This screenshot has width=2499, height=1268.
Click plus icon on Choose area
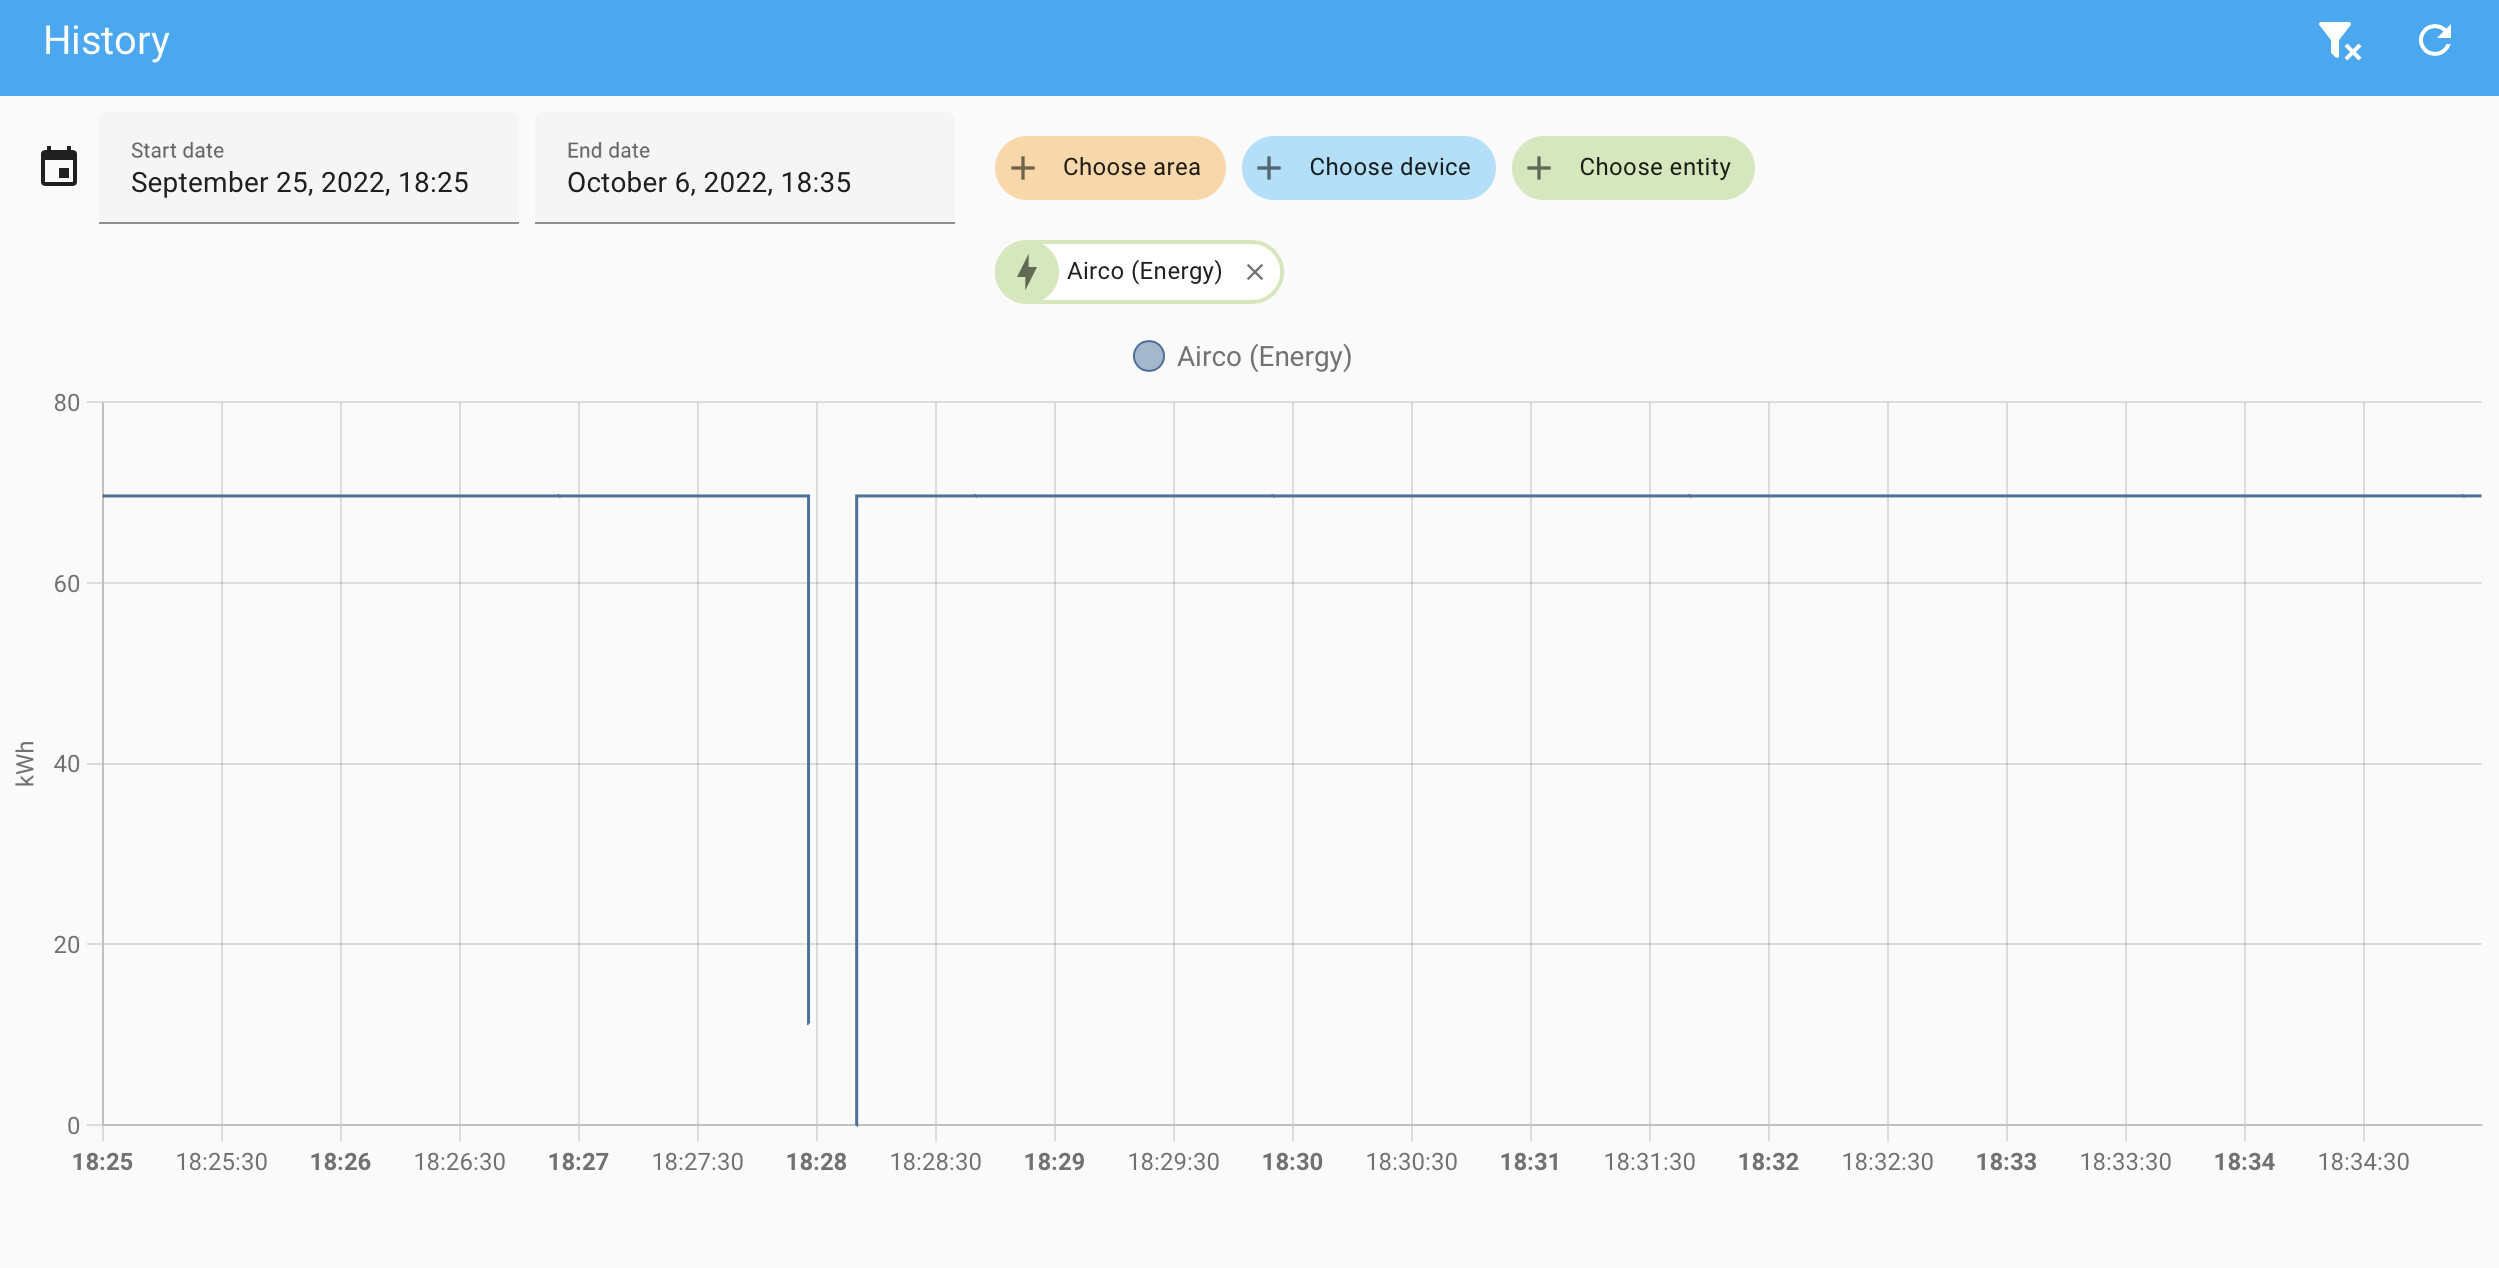[1023, 168]
